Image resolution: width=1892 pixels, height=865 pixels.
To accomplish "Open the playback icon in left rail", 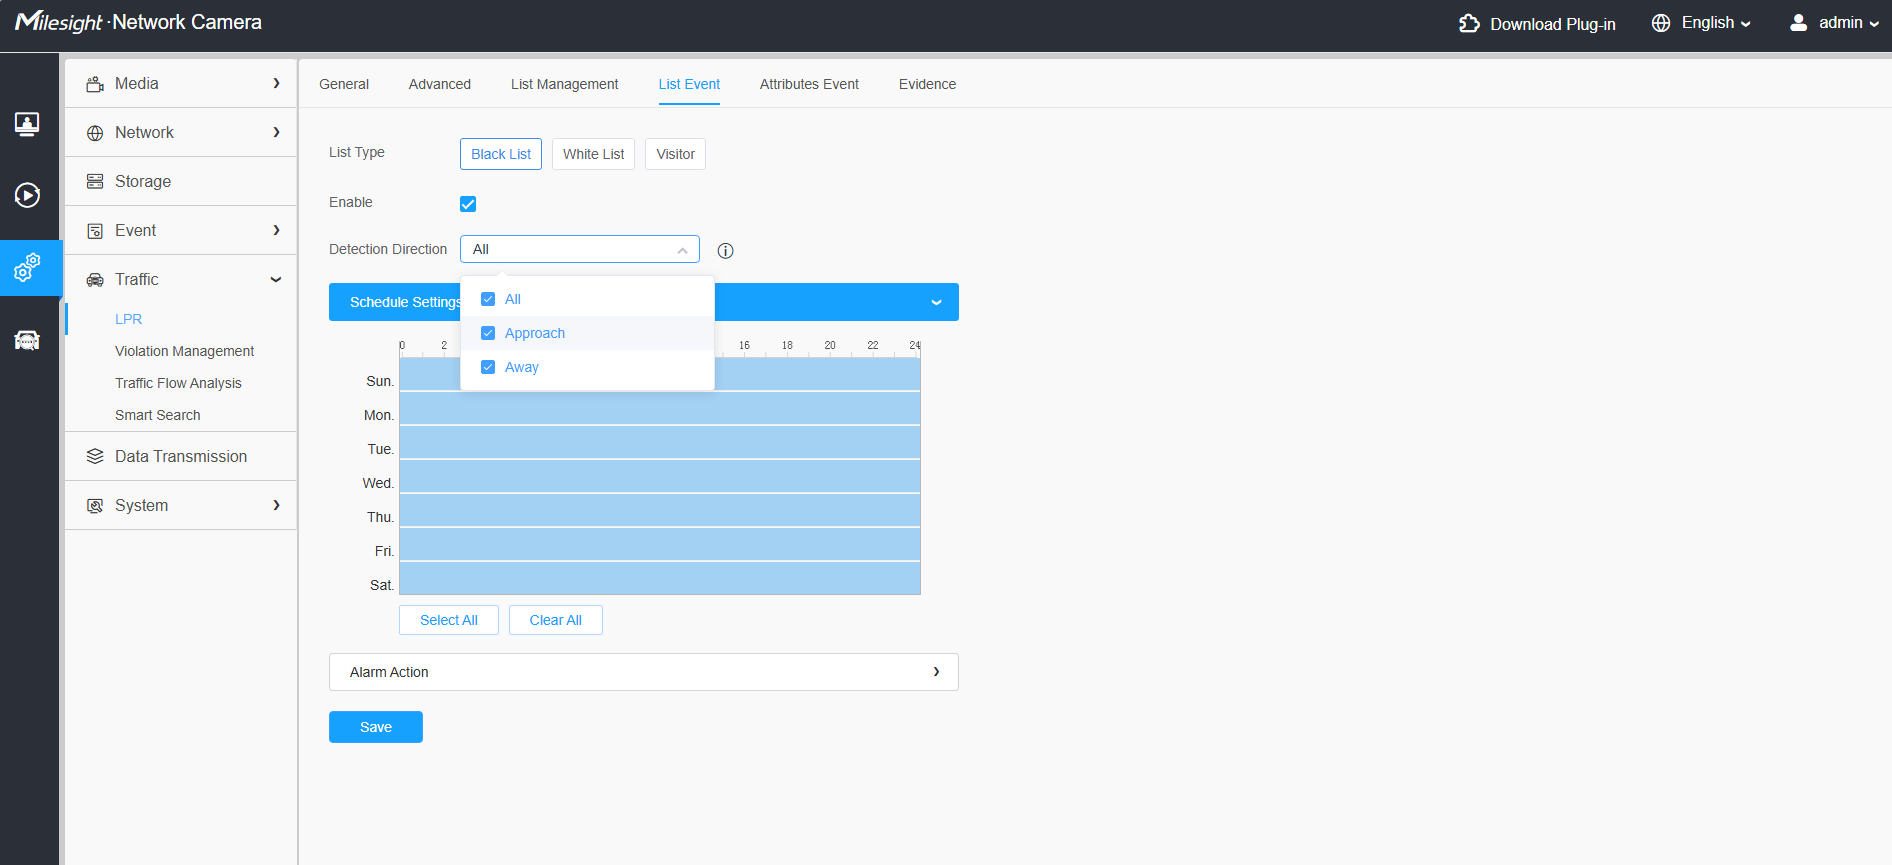I will point(27,195).
